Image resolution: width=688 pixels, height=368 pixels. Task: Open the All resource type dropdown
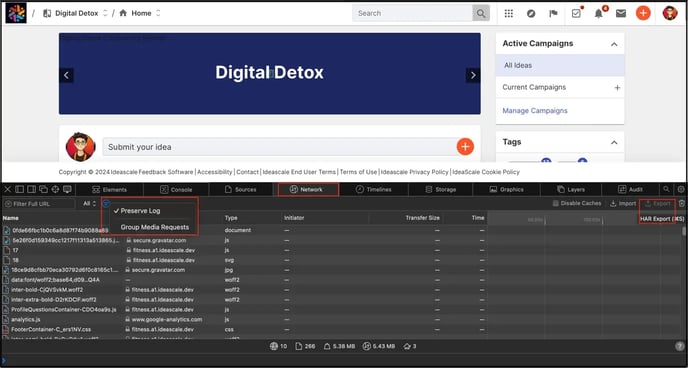coord(90,204)
